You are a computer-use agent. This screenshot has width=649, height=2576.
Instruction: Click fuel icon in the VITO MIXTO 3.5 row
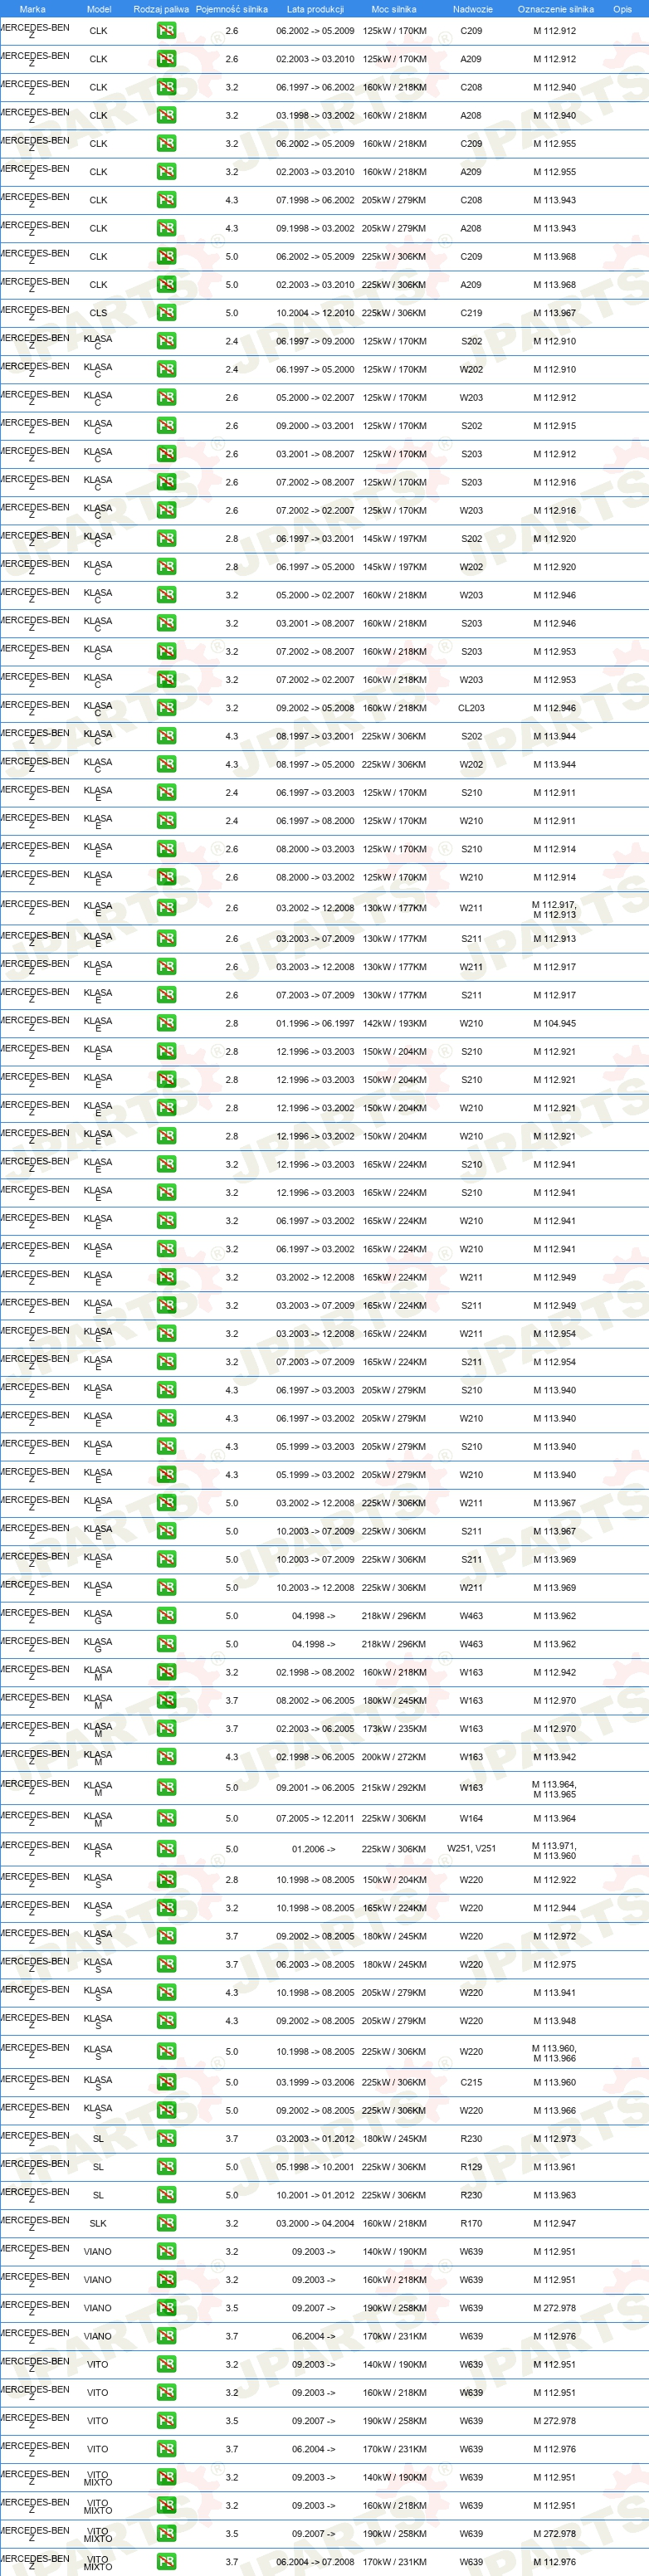tap(166, 2534)
